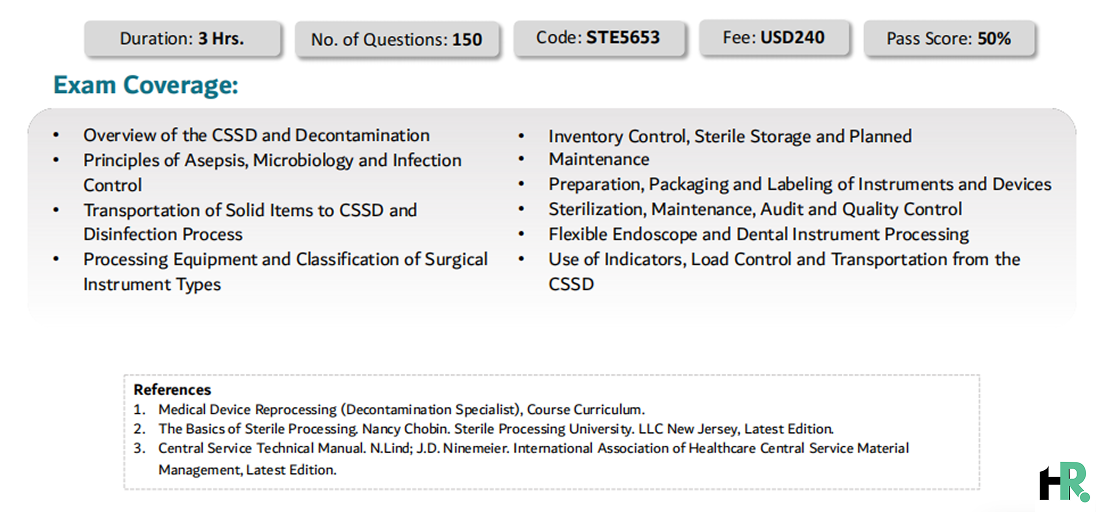Click the Exam Coverage heading
The width and height of the screenshot is (1096, 512).
[x=146, y=85]
